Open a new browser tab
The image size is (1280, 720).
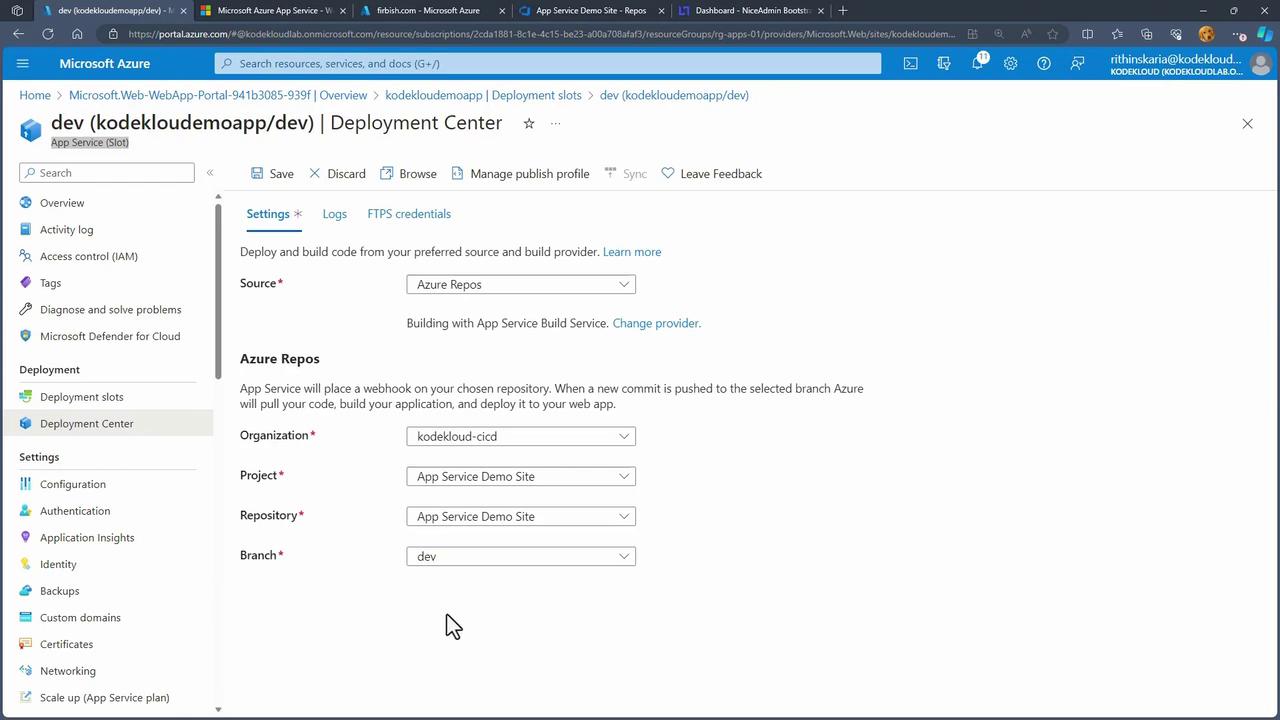[843, 11]
